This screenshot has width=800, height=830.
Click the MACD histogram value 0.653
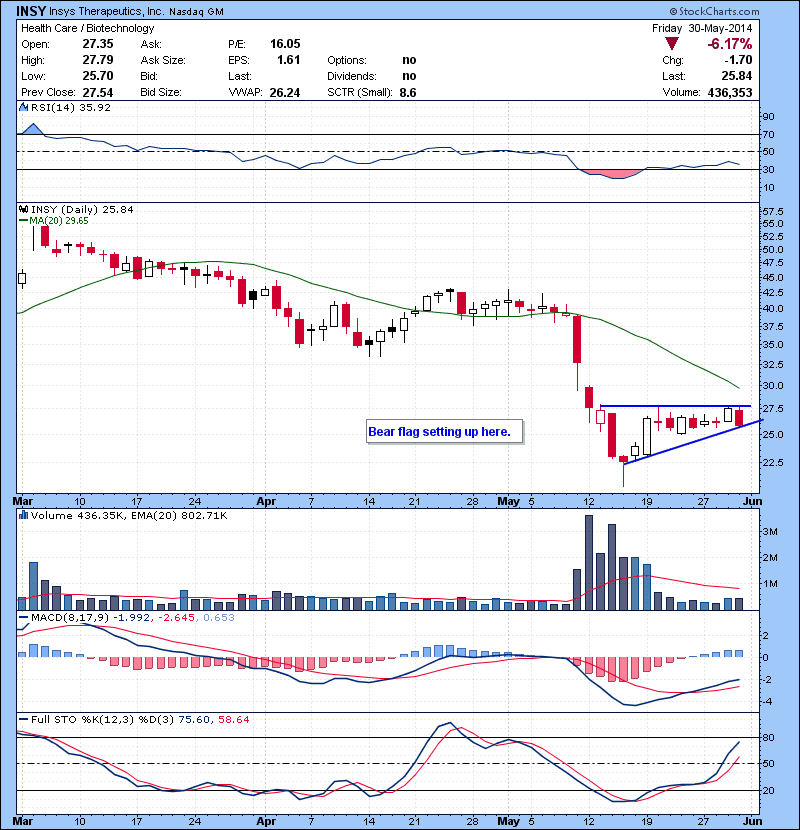(219, 618)
